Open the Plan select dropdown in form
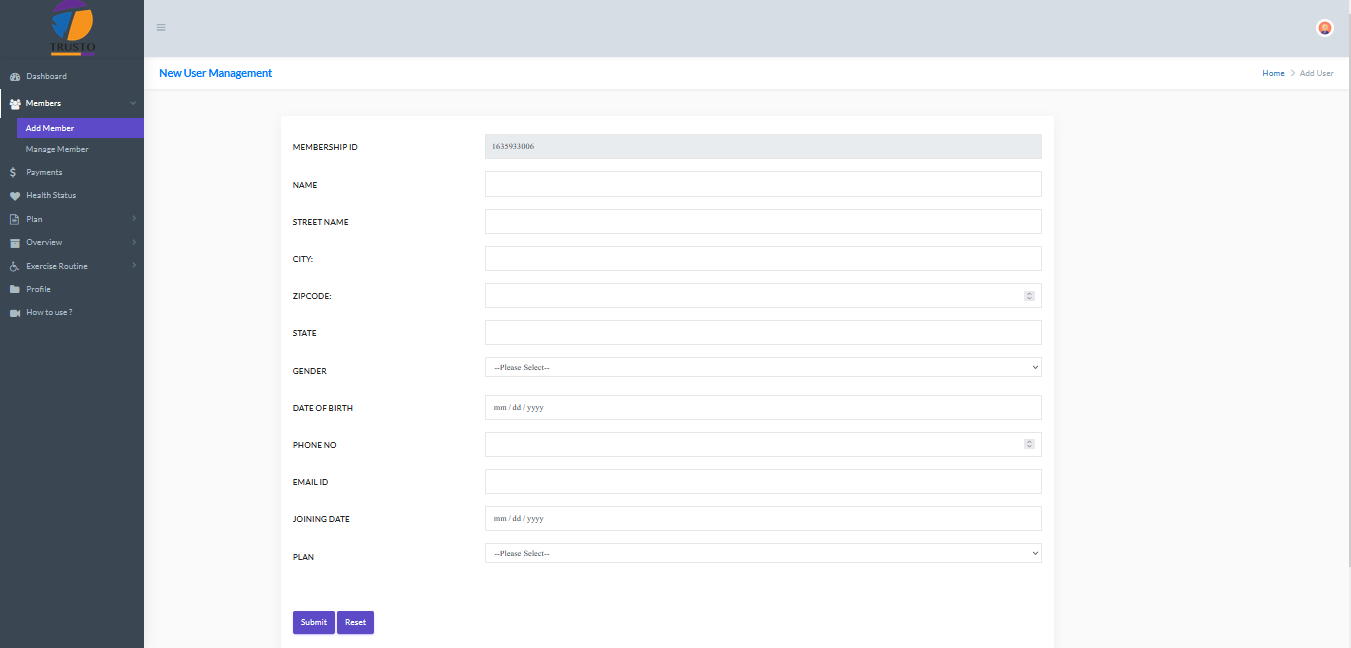The image size is (1351, 648). pos(763,553)
